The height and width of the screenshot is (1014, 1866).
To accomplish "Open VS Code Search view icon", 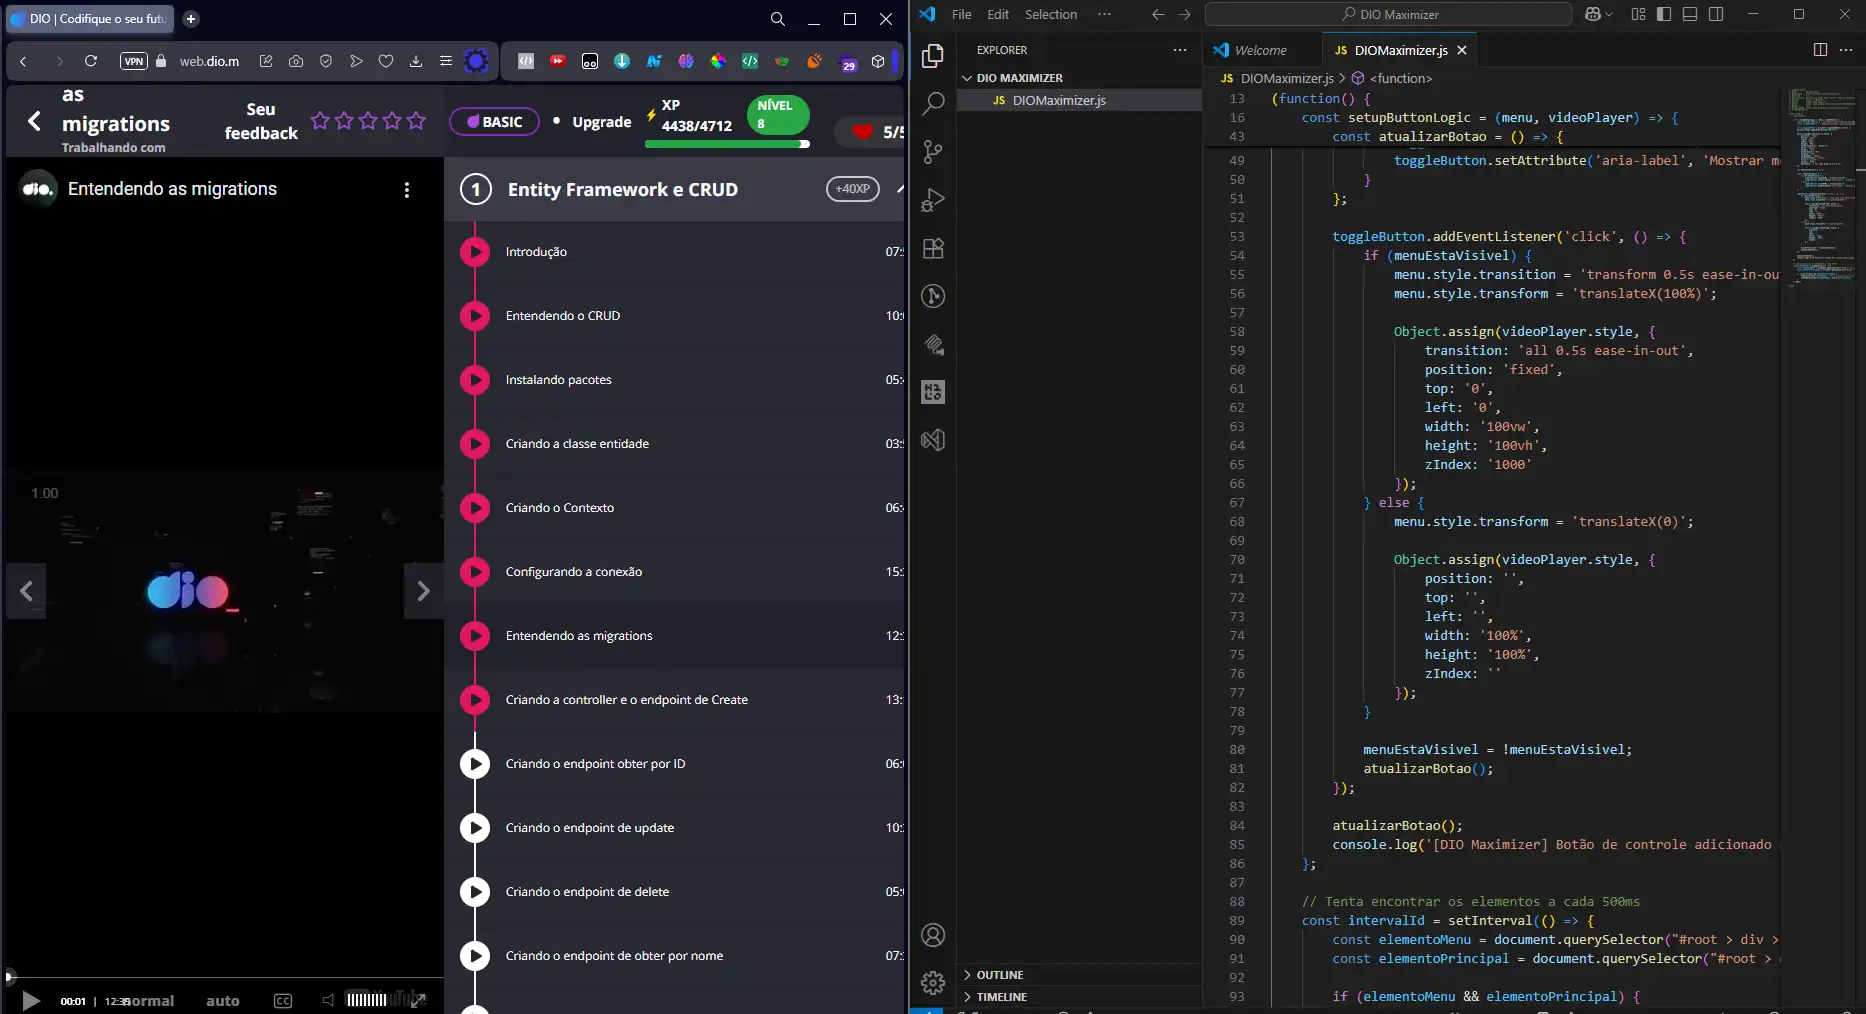I will click(933, 103).
